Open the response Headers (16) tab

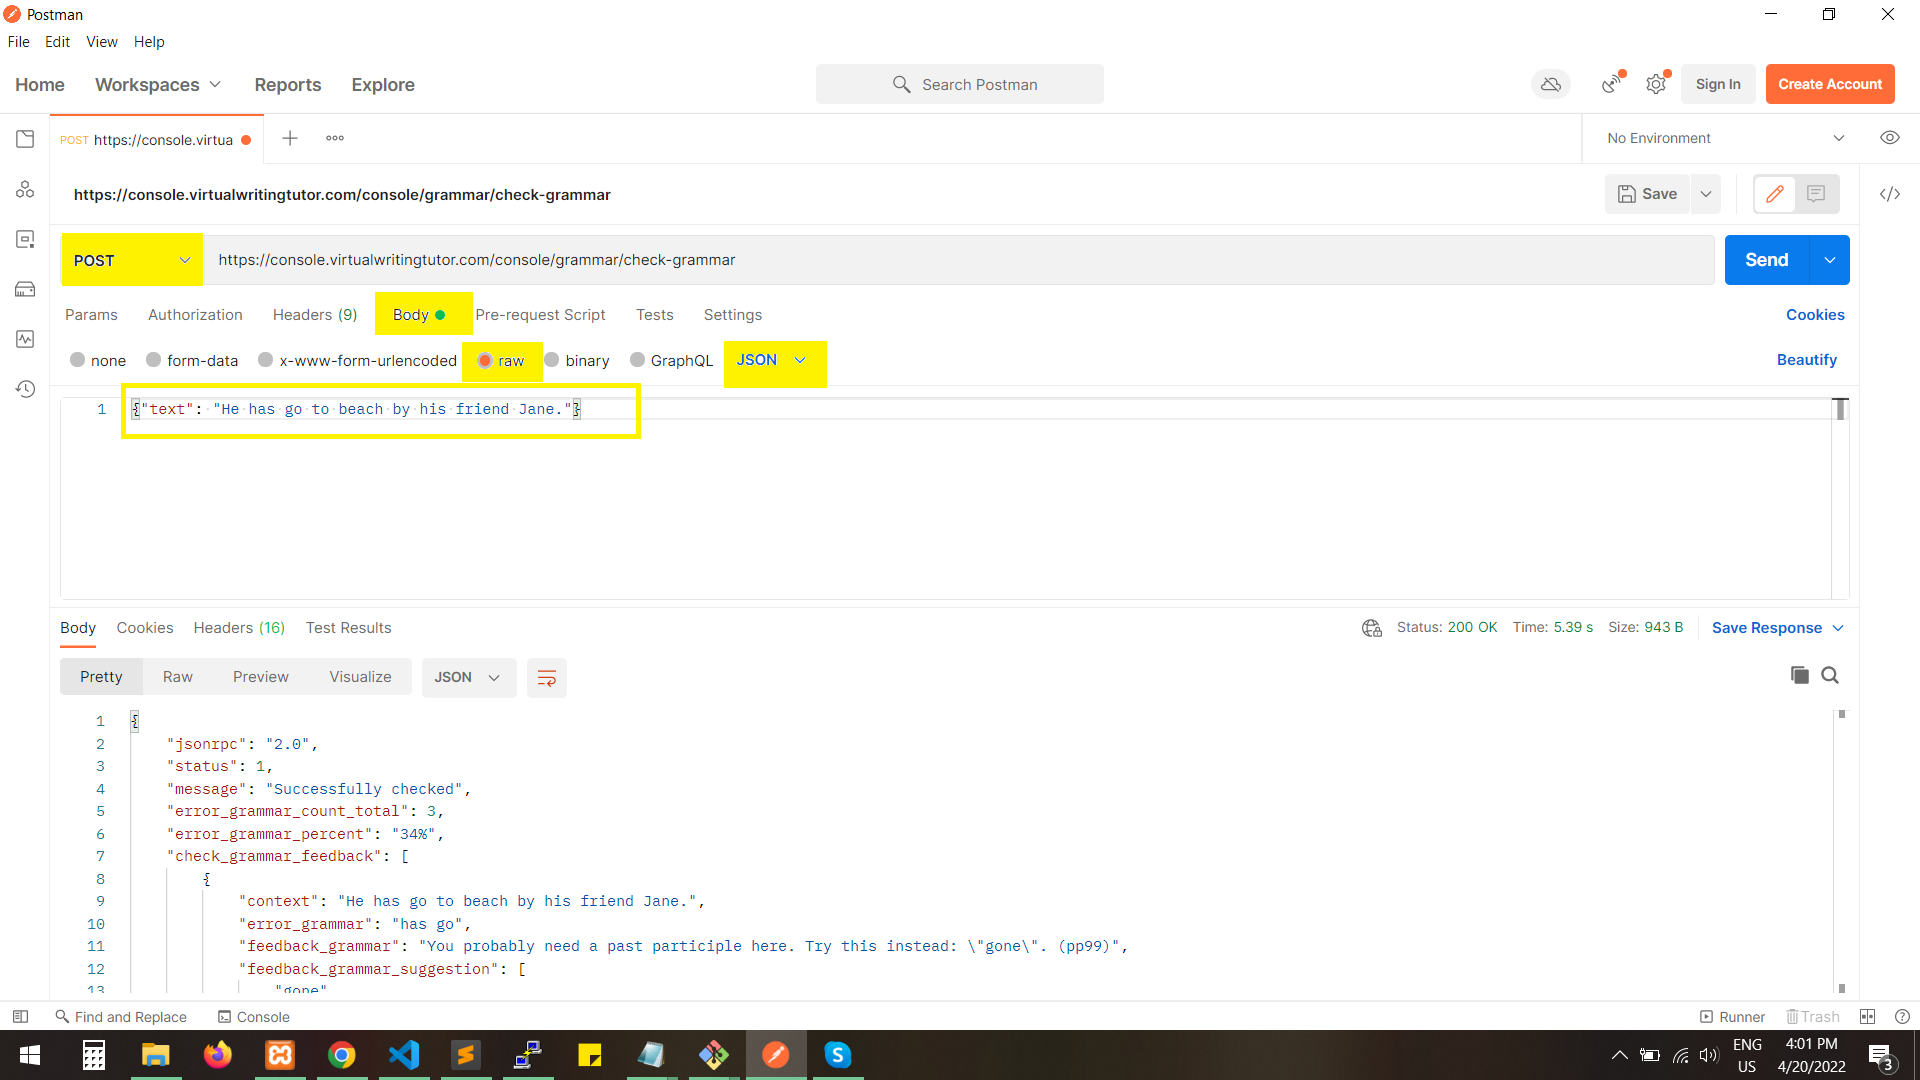(x=239, y=628)
